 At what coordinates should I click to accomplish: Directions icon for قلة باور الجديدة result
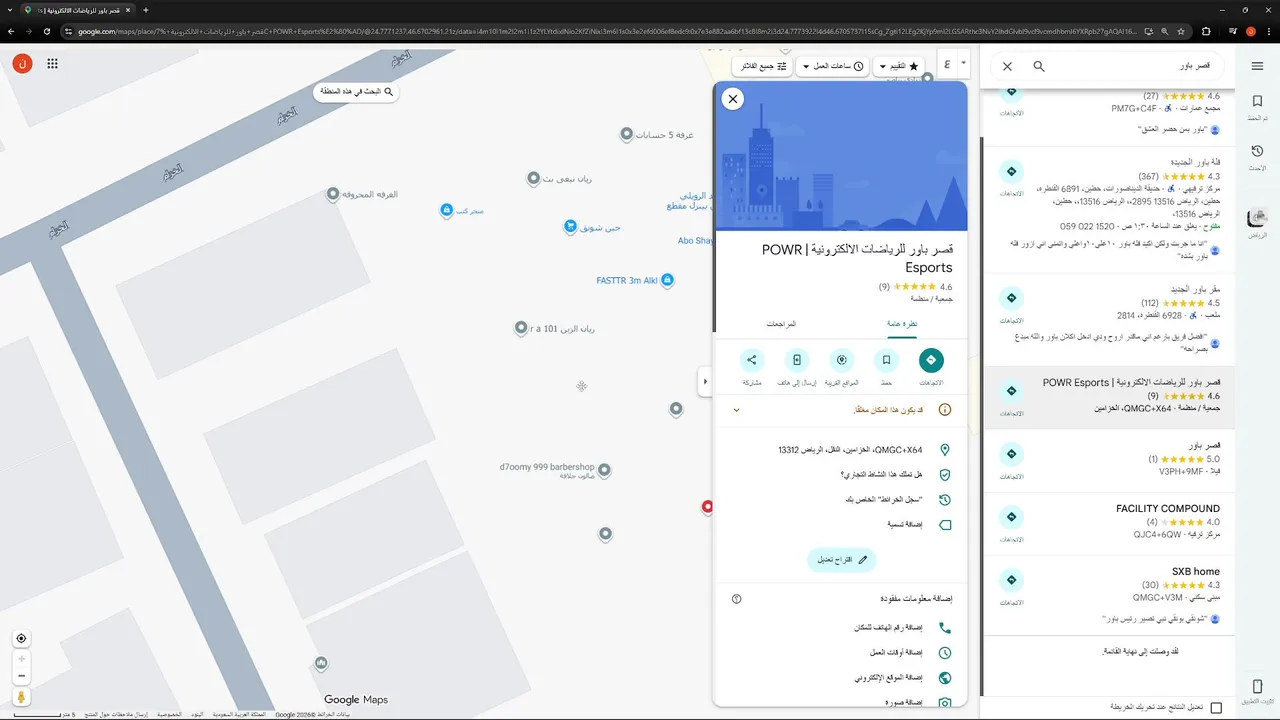(1012, 171)
